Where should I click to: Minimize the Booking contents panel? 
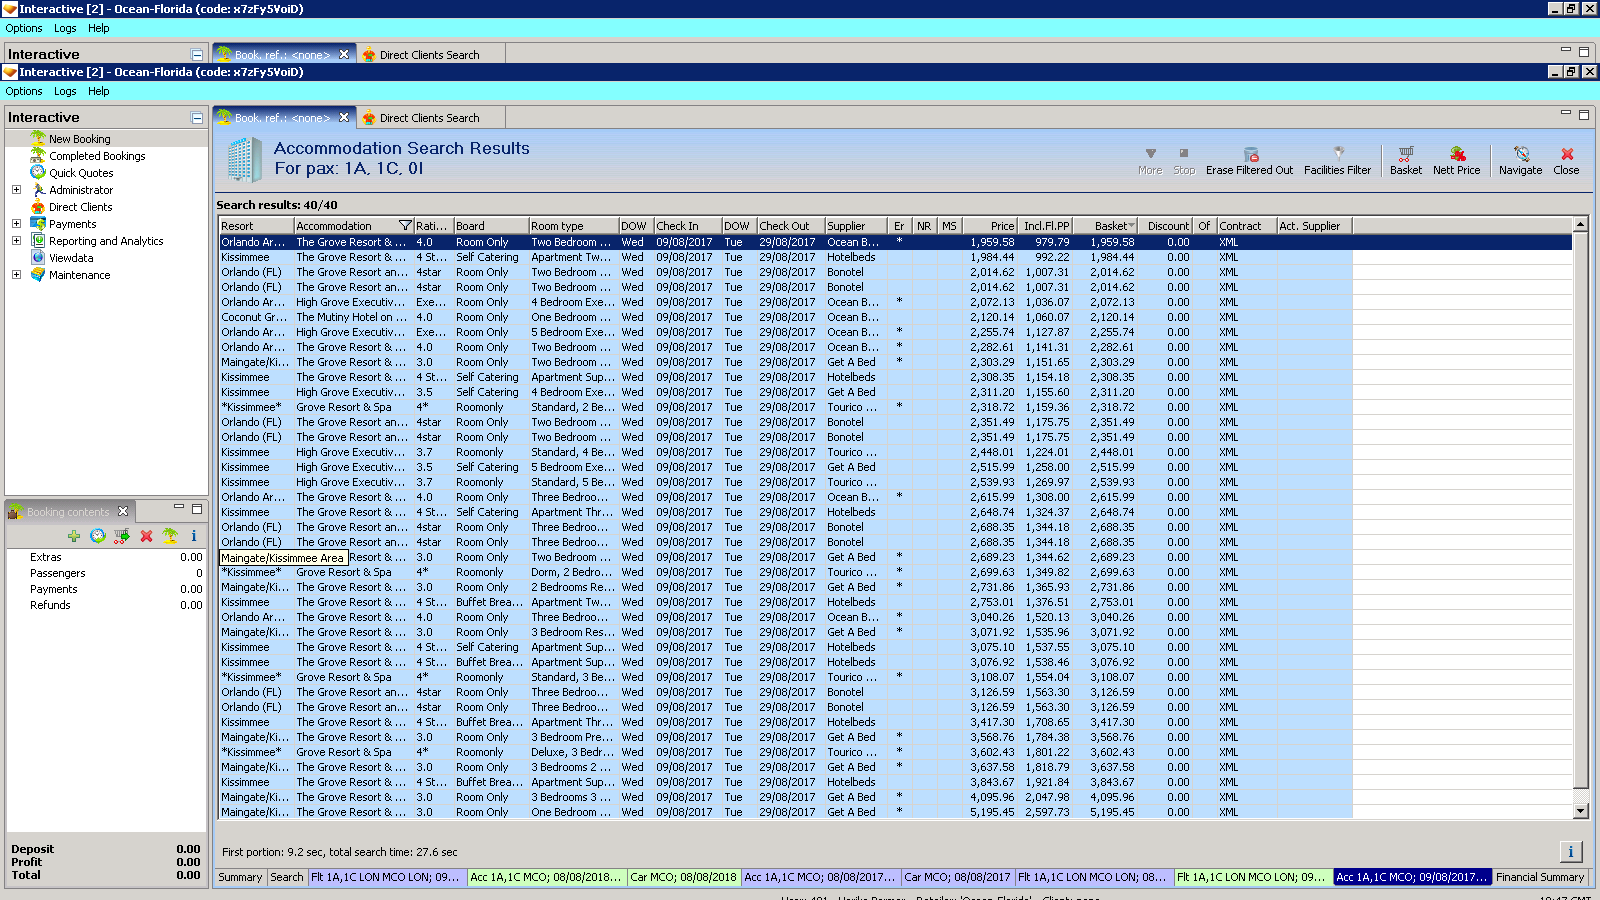(x=179, y=508)
